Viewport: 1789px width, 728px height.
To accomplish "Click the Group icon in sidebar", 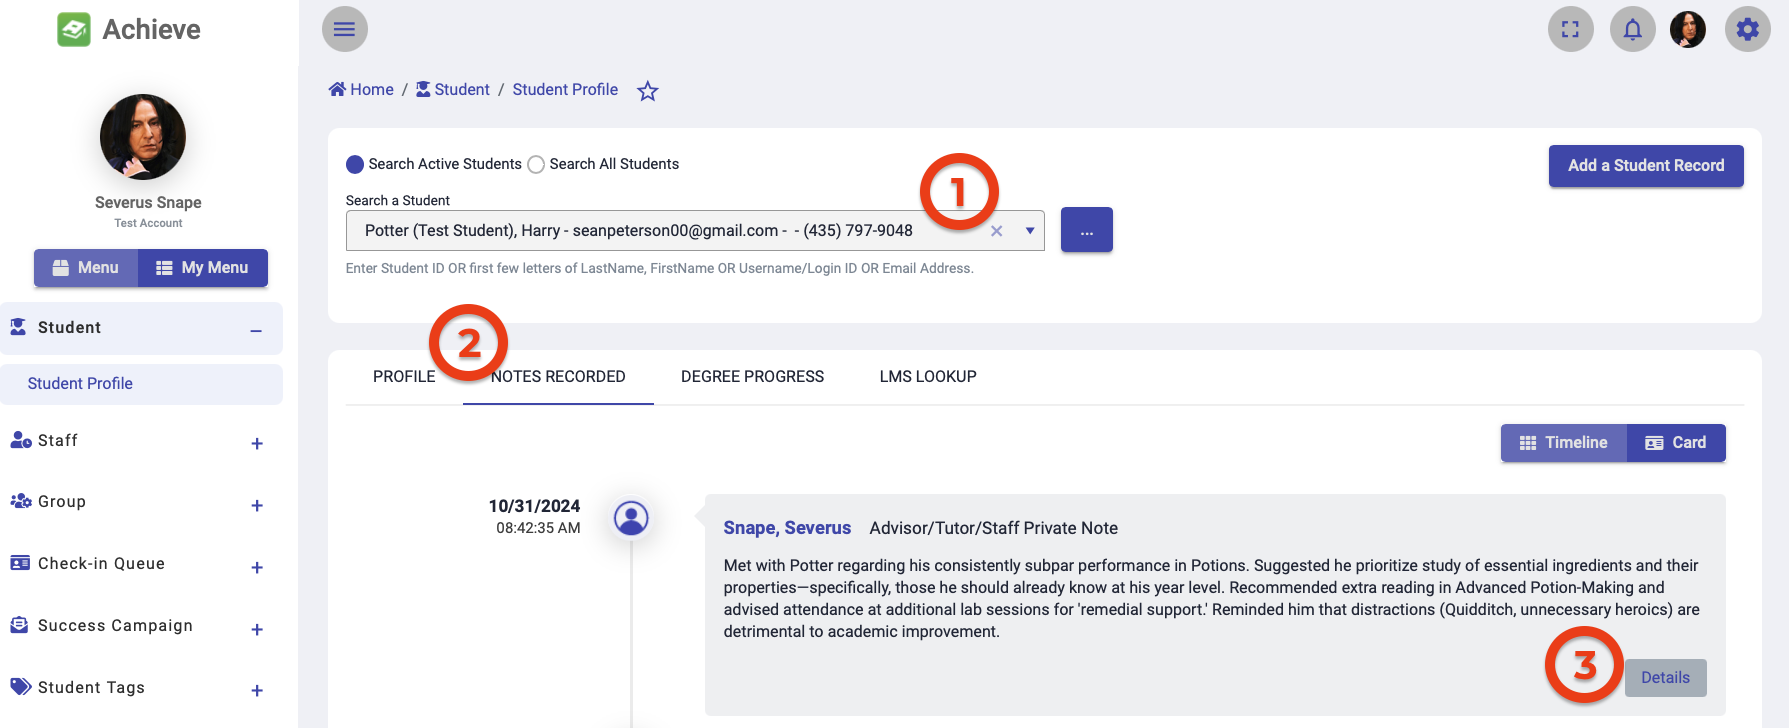I will (x=21, y=501).
